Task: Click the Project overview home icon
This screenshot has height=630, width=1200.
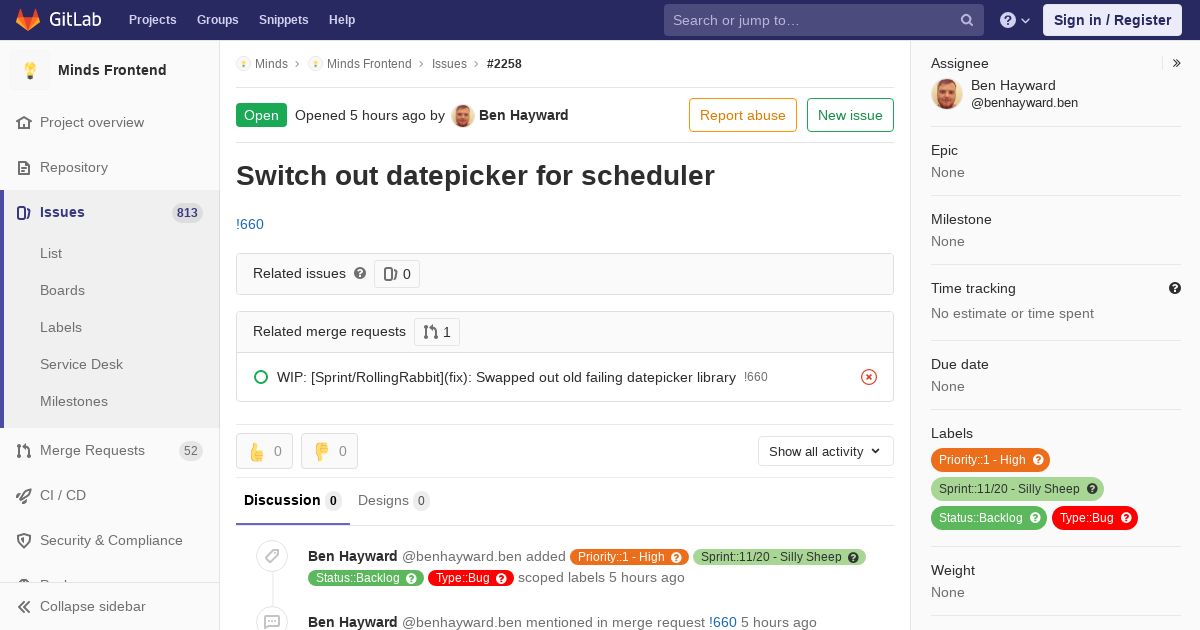Action: tap(24, 123)
